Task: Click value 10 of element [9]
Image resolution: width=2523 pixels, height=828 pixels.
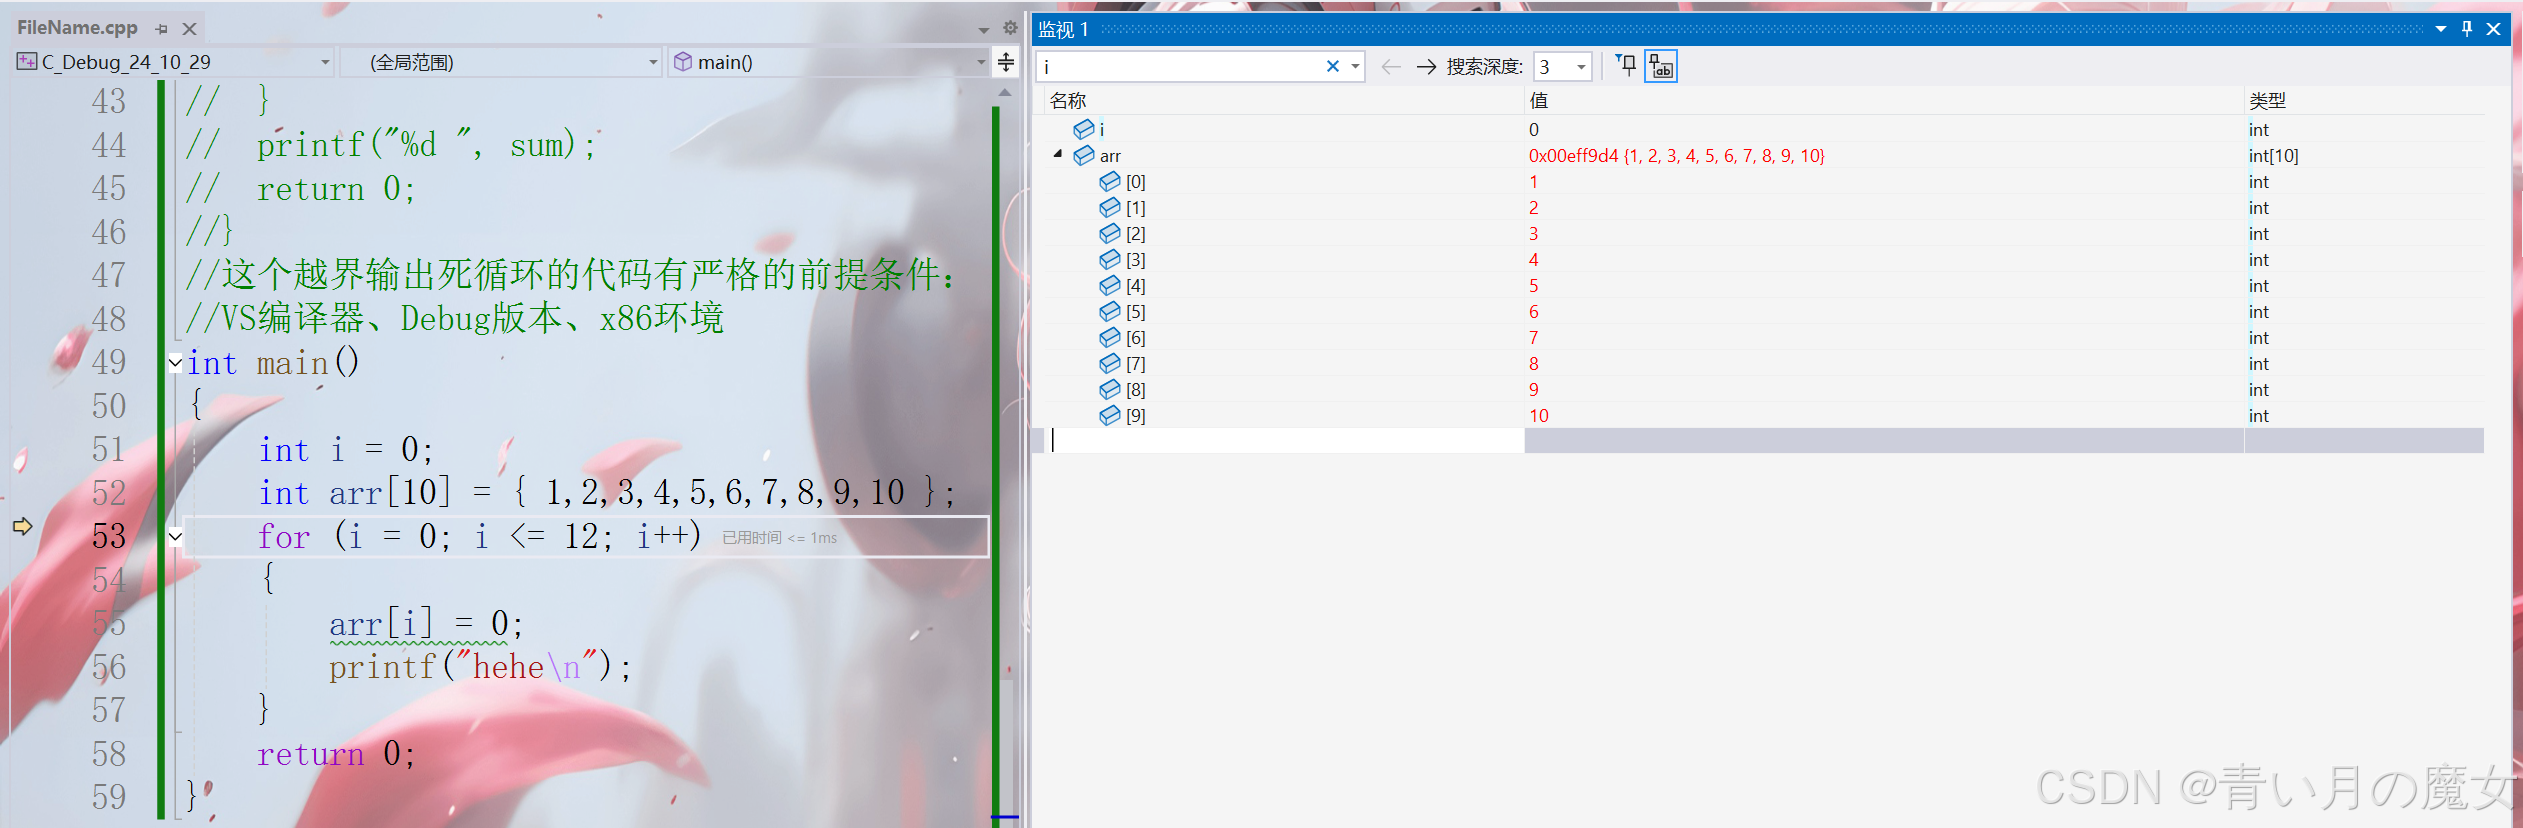Action: click(1538, 415)
